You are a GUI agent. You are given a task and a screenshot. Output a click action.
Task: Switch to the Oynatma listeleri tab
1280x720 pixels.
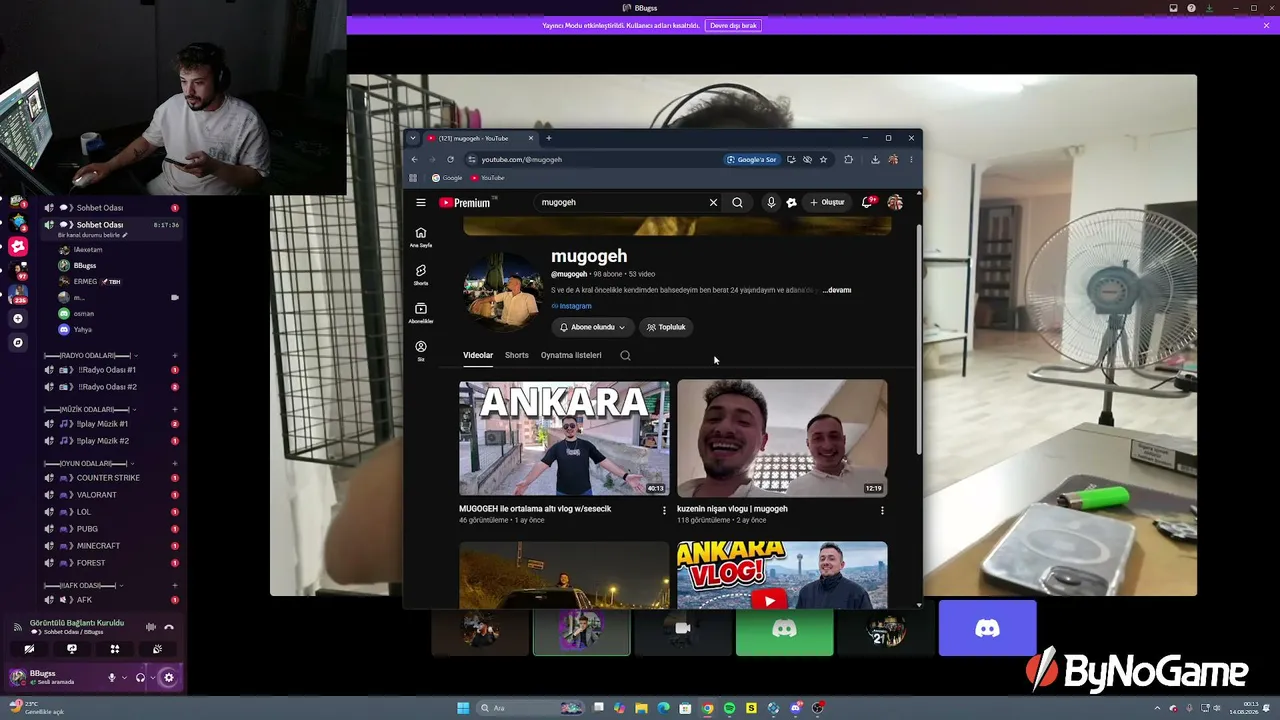pyautogui.click(x=571, y=355)
